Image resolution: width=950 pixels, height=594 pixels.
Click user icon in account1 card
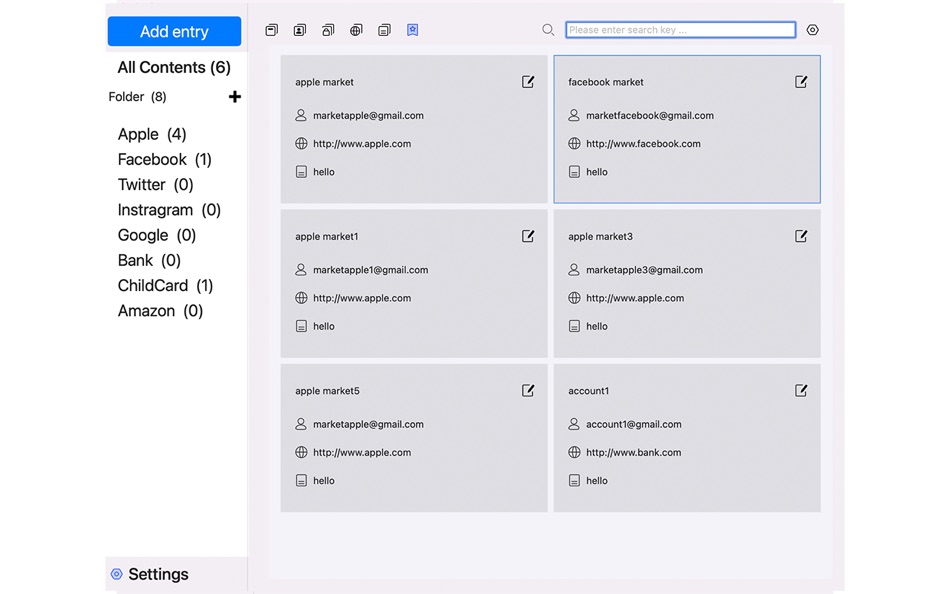click(574, 424)
